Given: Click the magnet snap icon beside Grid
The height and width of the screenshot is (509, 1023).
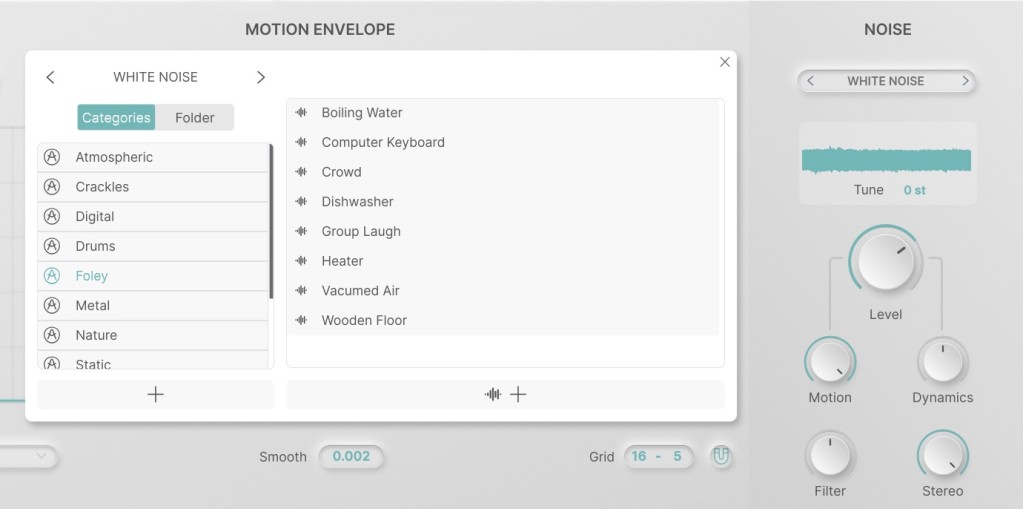Looking at the screenshot, I should (x=721, y=457).
